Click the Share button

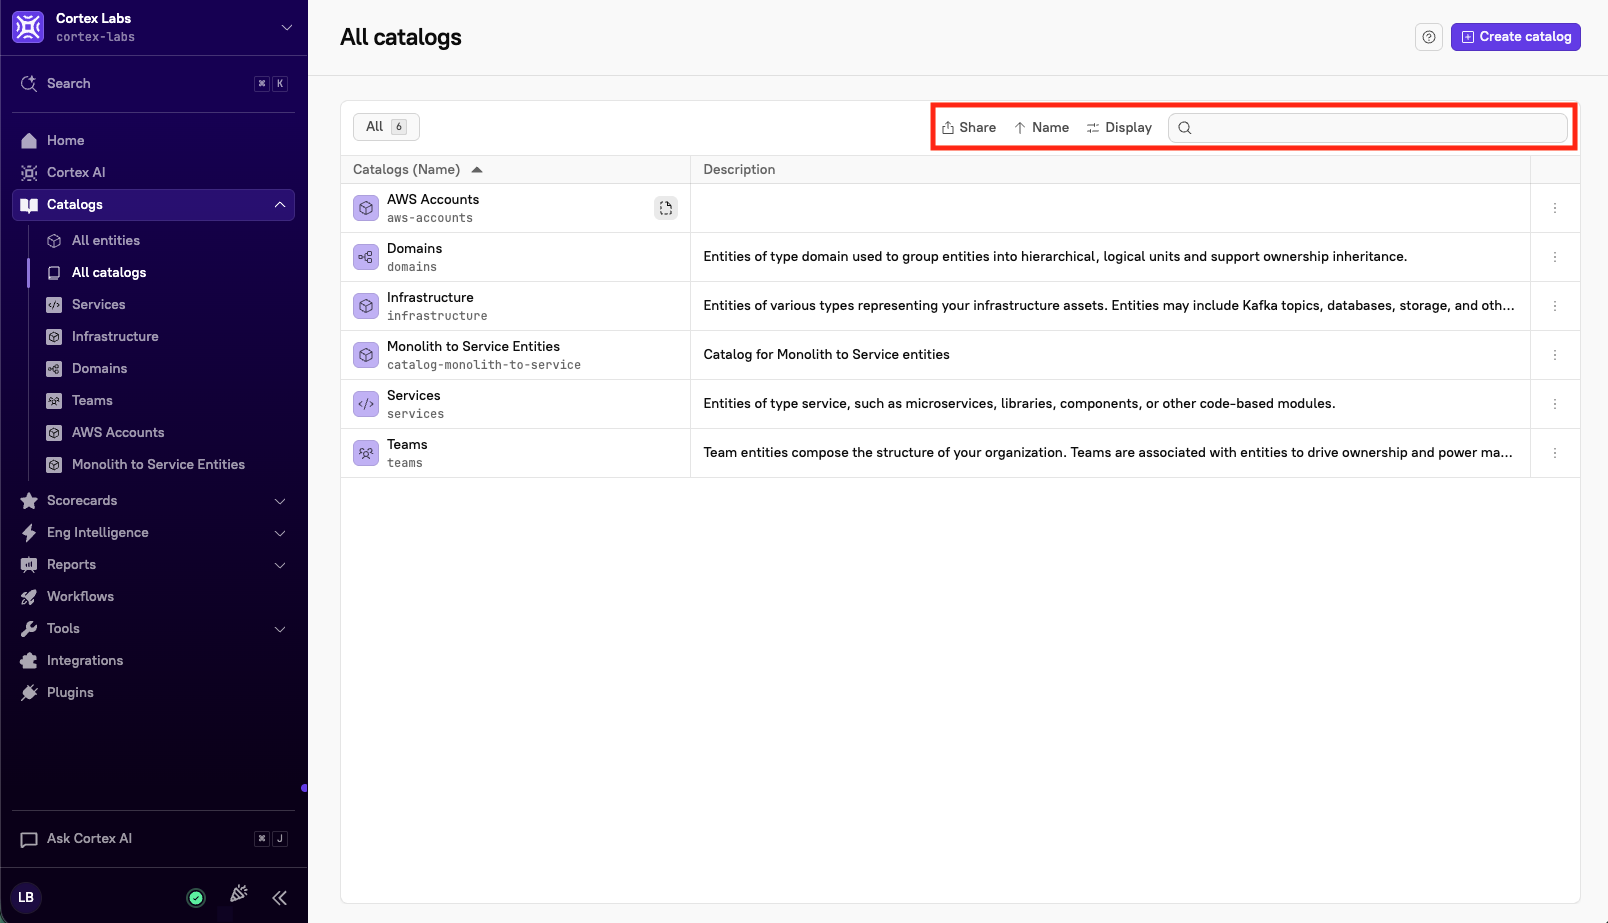pyautogui.click(x=969, y=128)
